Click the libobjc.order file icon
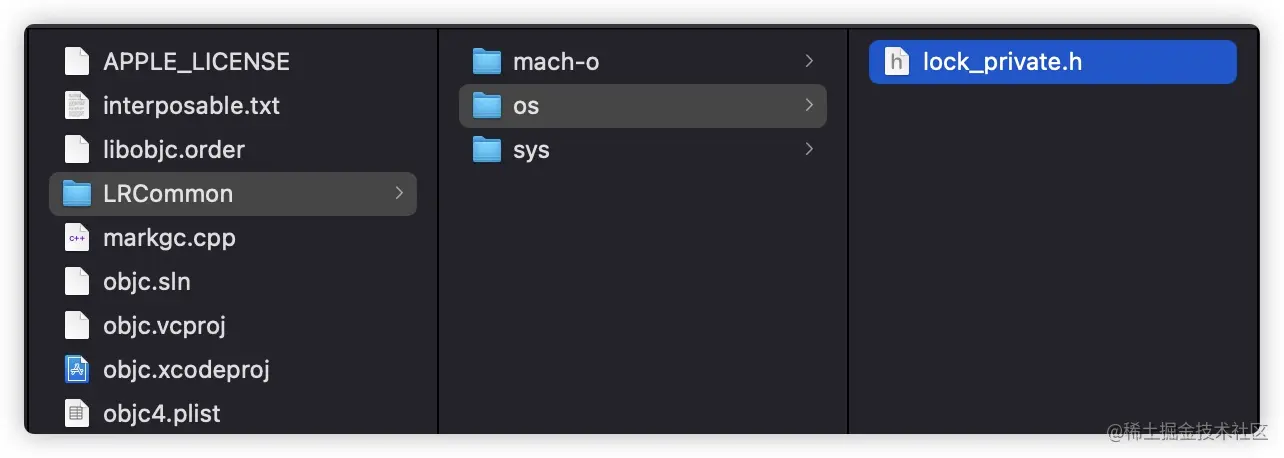Viewport: 1284px width, 458px height. [77, 150]
